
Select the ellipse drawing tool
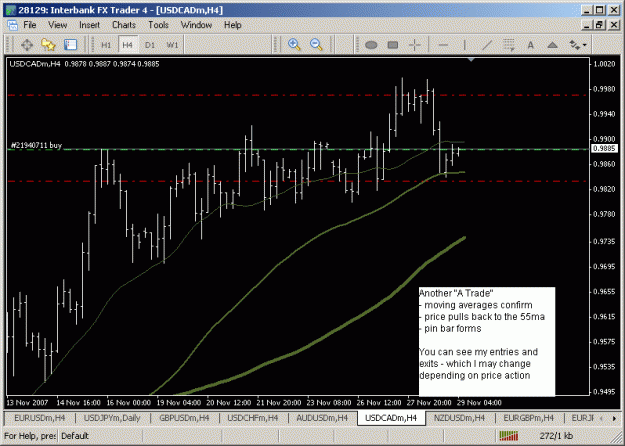[x=371, y=45]
